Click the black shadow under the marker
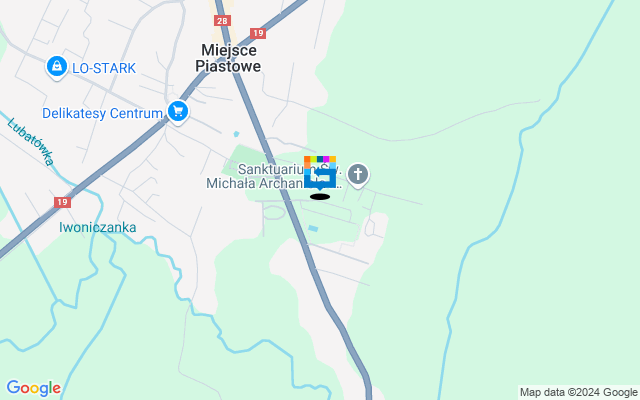This screenshot has width=640, height=400. (x=320, y=197)
